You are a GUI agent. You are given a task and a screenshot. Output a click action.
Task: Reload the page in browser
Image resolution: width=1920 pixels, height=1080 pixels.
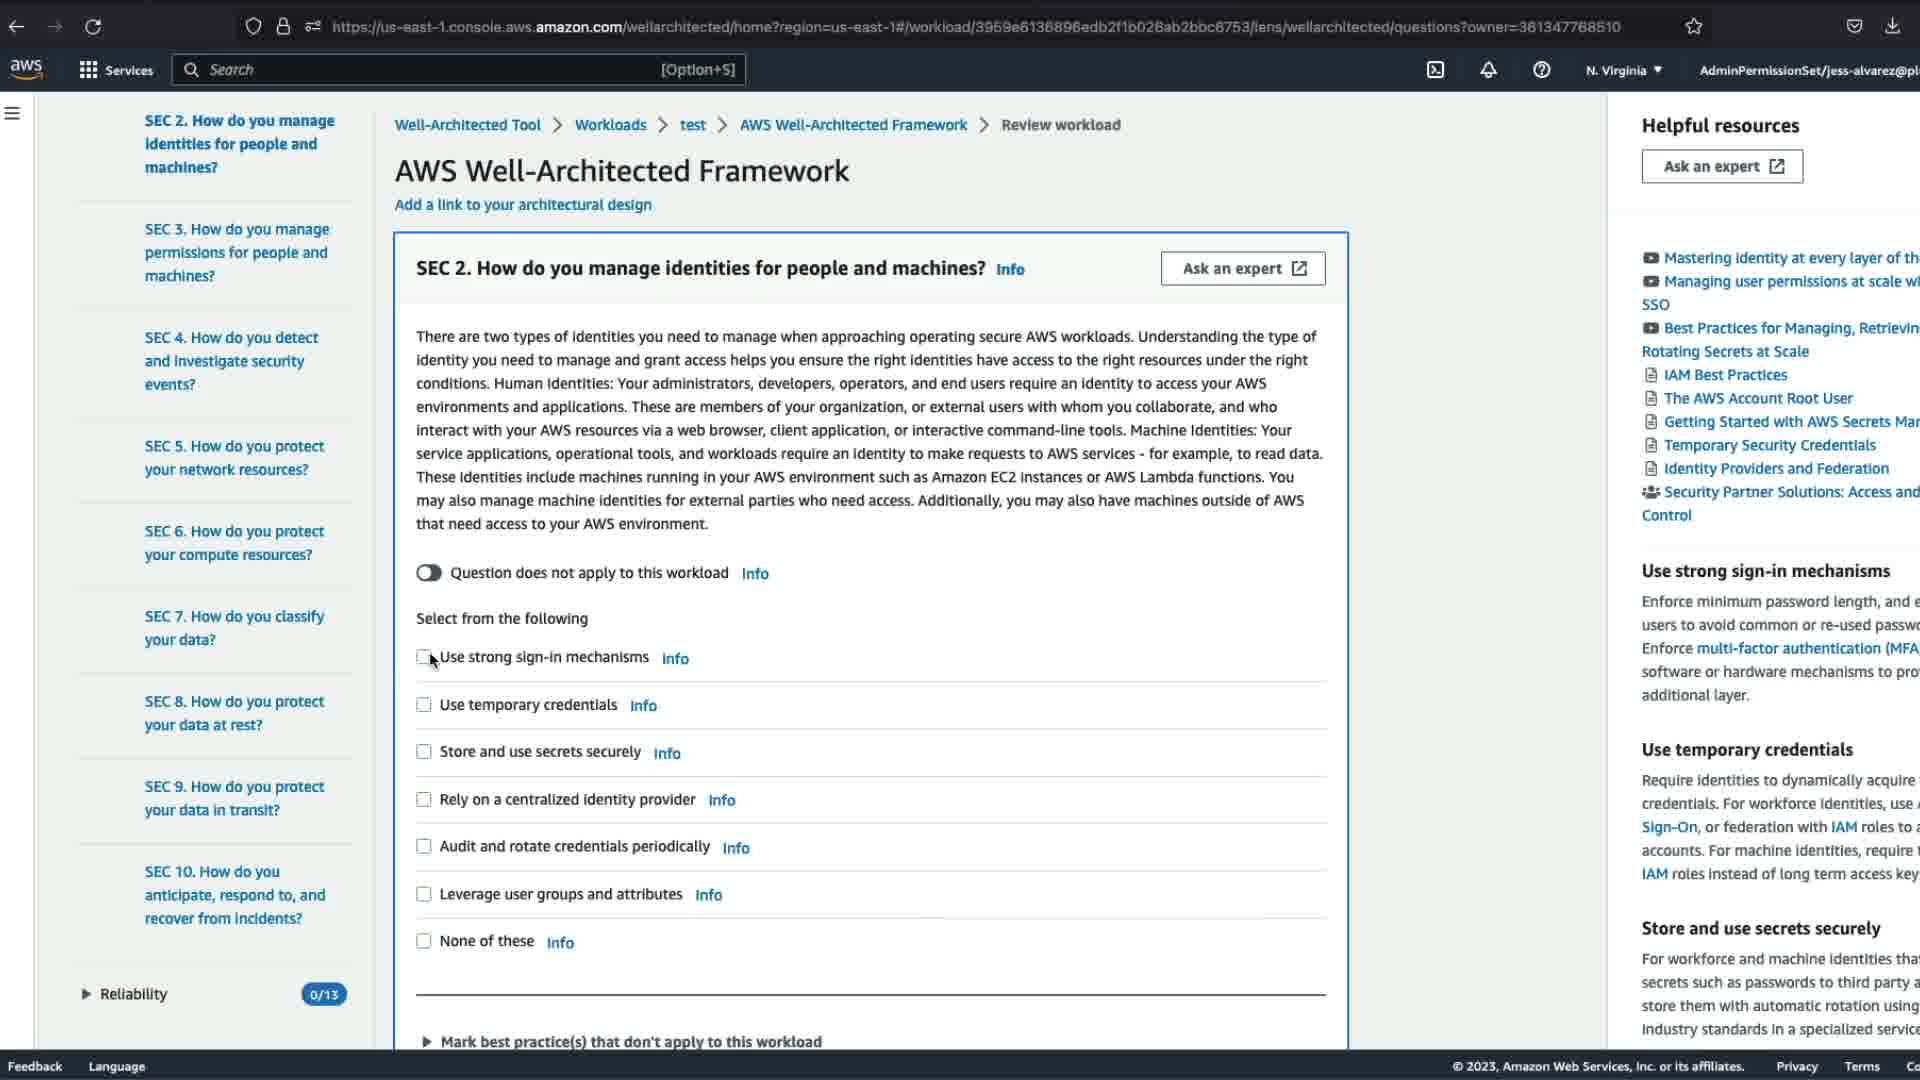pos(93,27)
